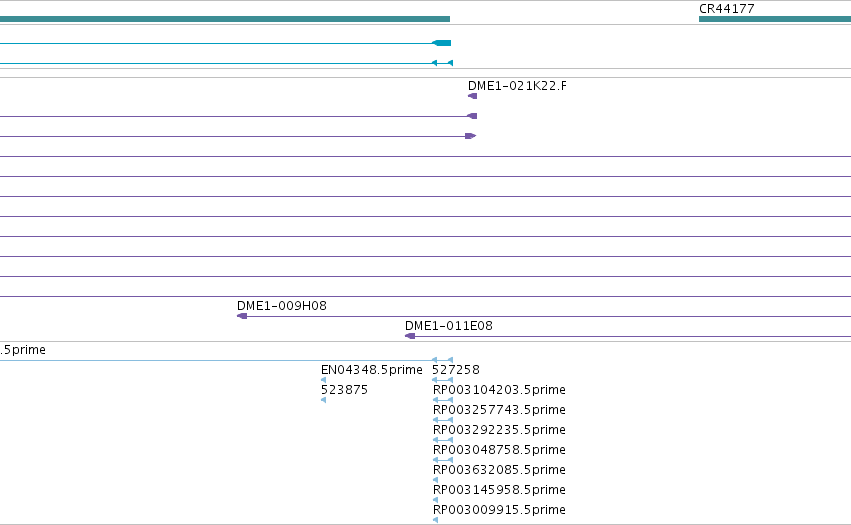Screen dimensions: 851x525
Task: Click the 527258 blue feature glyph
Action: pos(442,380)
